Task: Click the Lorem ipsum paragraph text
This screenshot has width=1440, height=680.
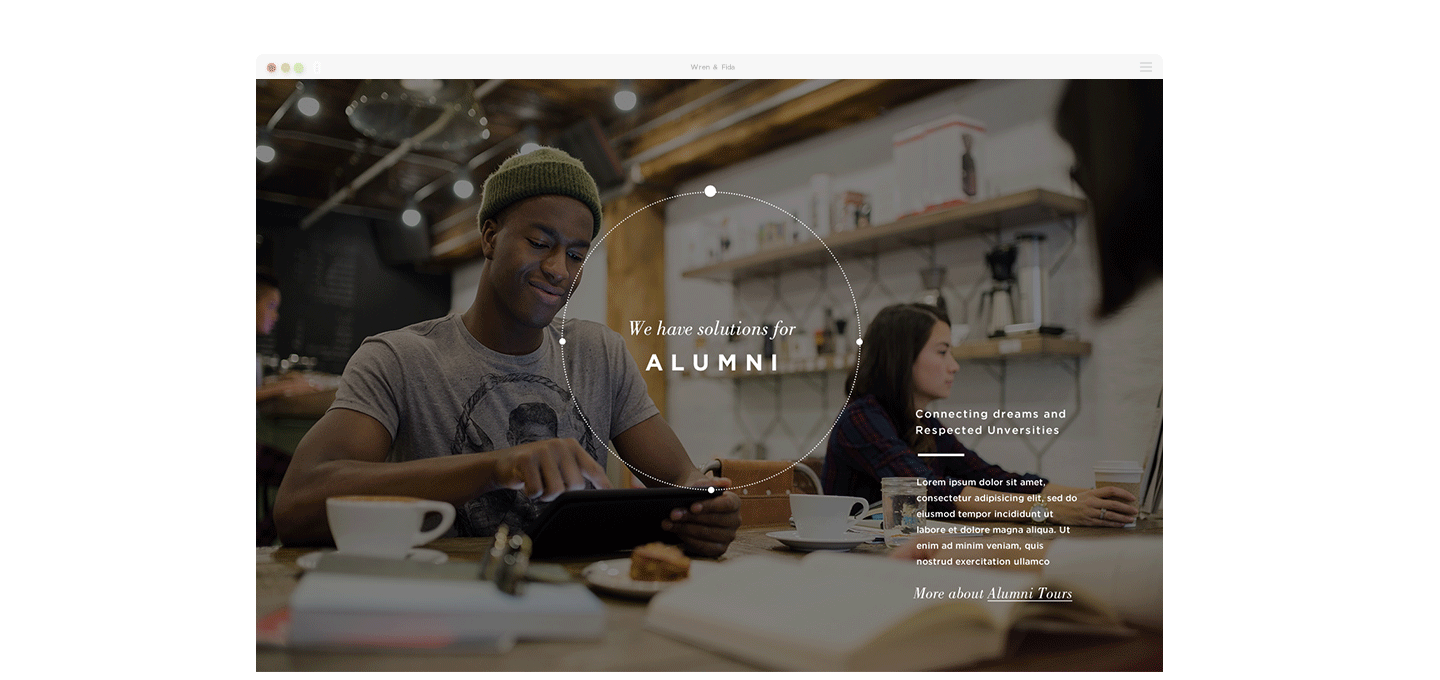Action: click(x=996, y=522)
